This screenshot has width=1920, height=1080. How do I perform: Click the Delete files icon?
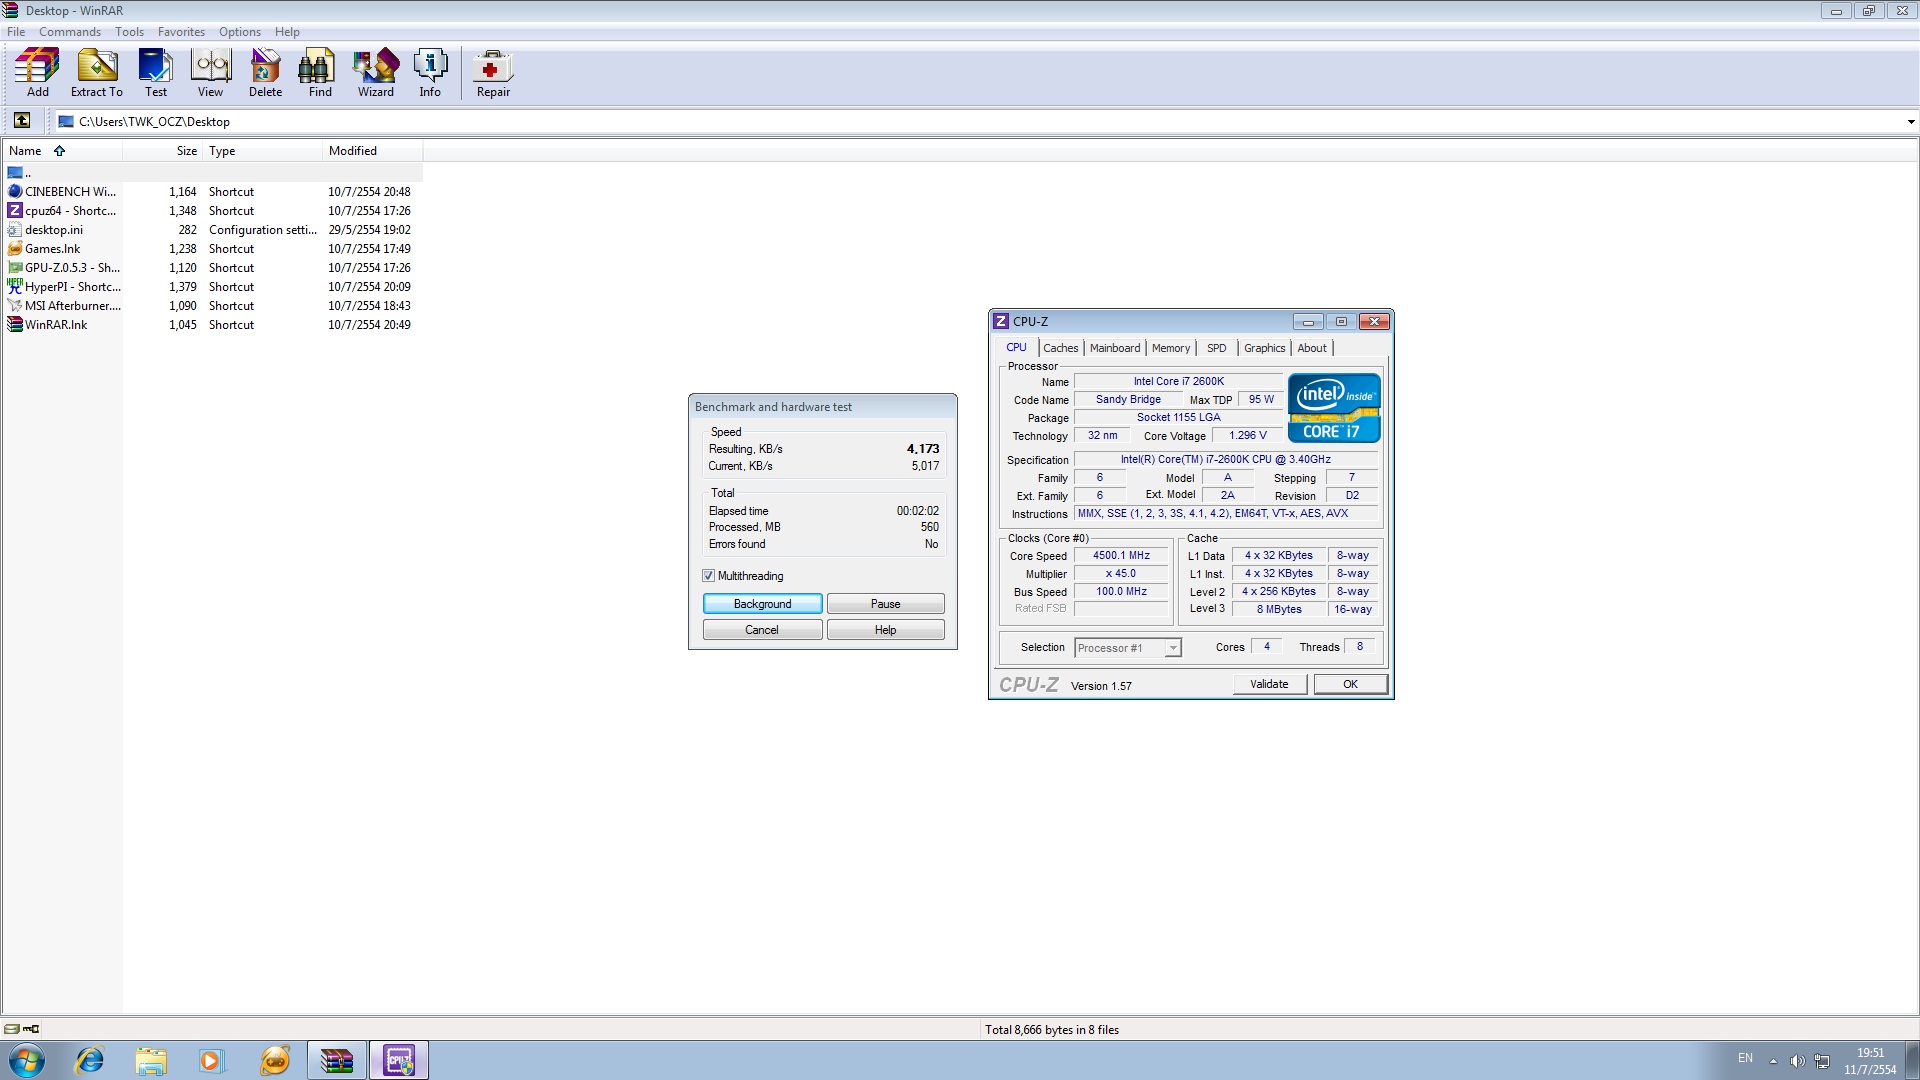(265, 72)
